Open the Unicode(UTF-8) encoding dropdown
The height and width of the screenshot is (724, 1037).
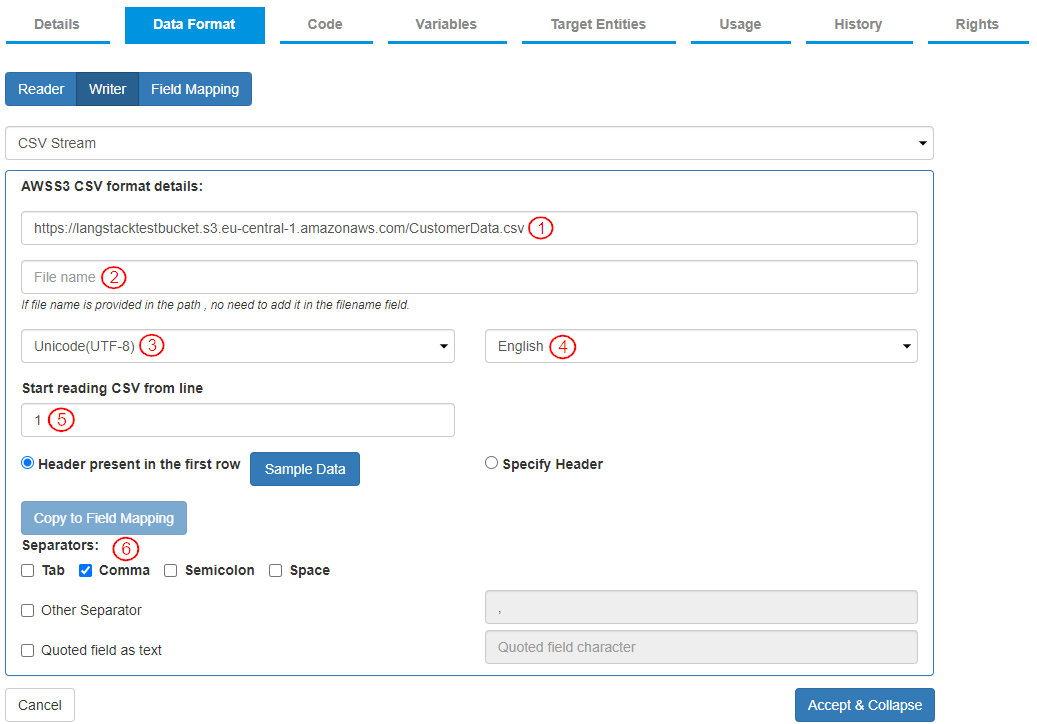[237, 346]
